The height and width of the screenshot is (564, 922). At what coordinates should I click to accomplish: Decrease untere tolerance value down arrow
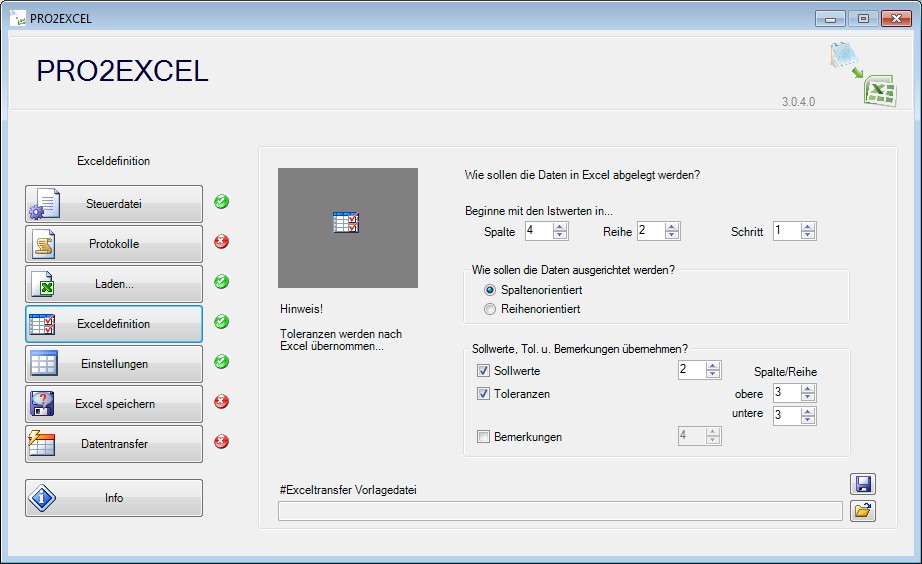(x=809, y=420)
